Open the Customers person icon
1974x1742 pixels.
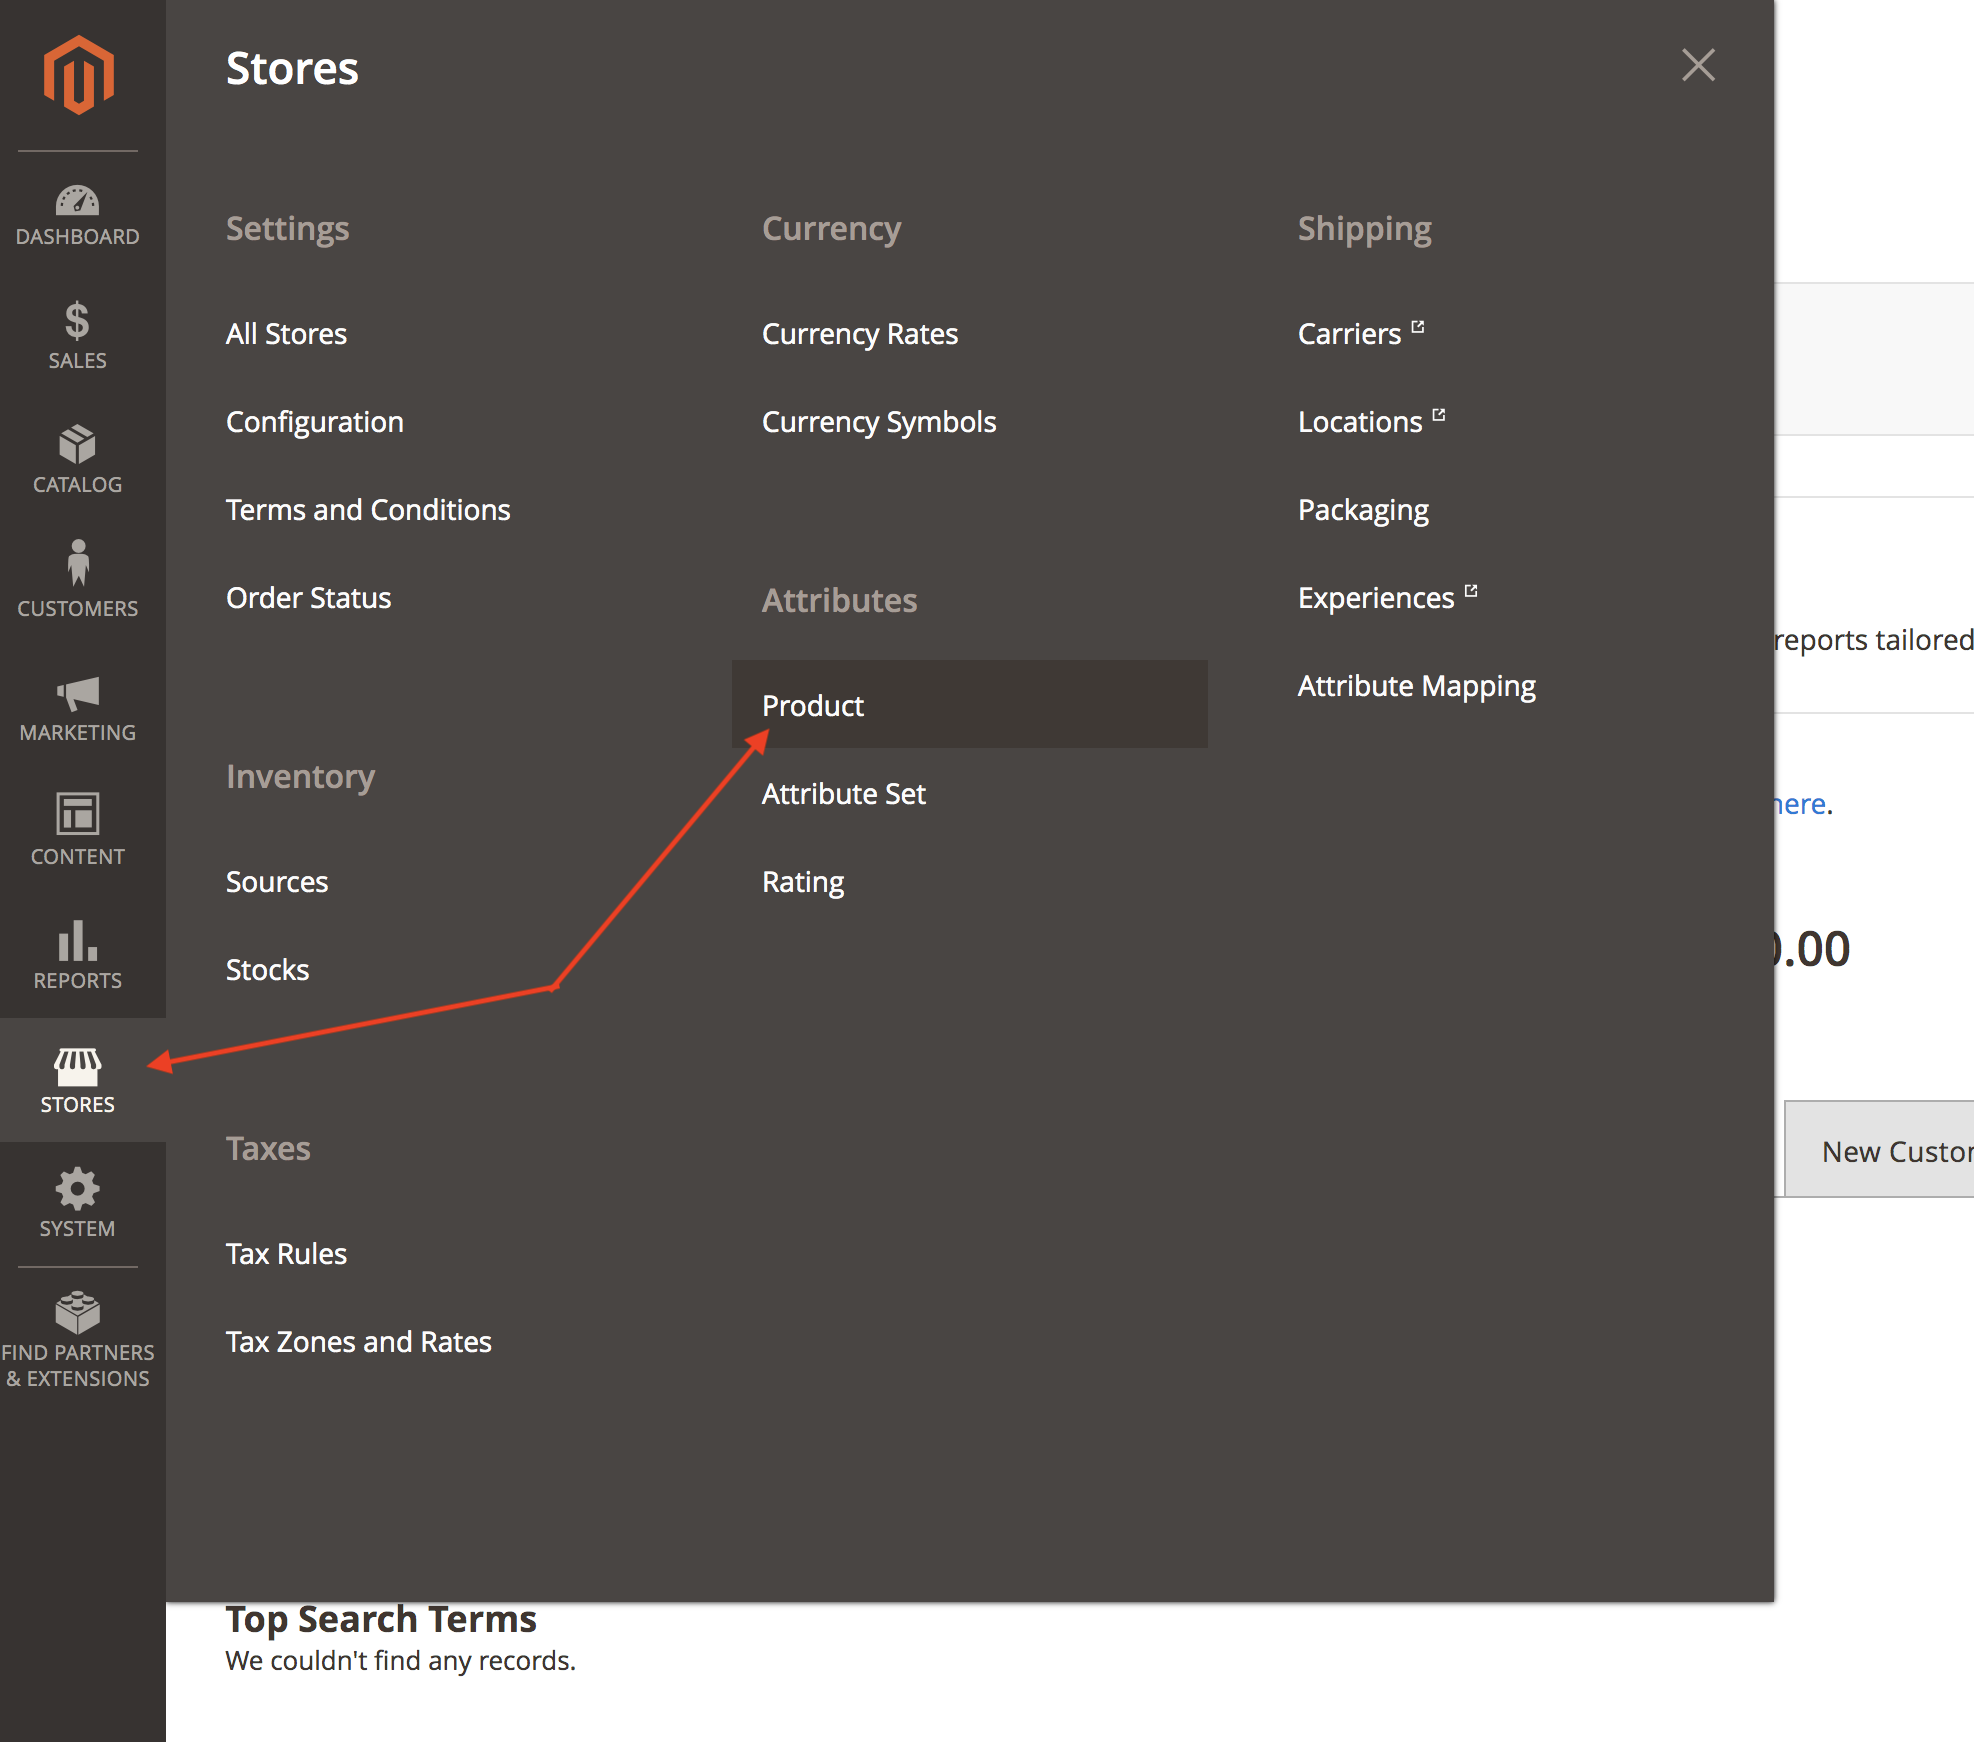coord(77,564)
